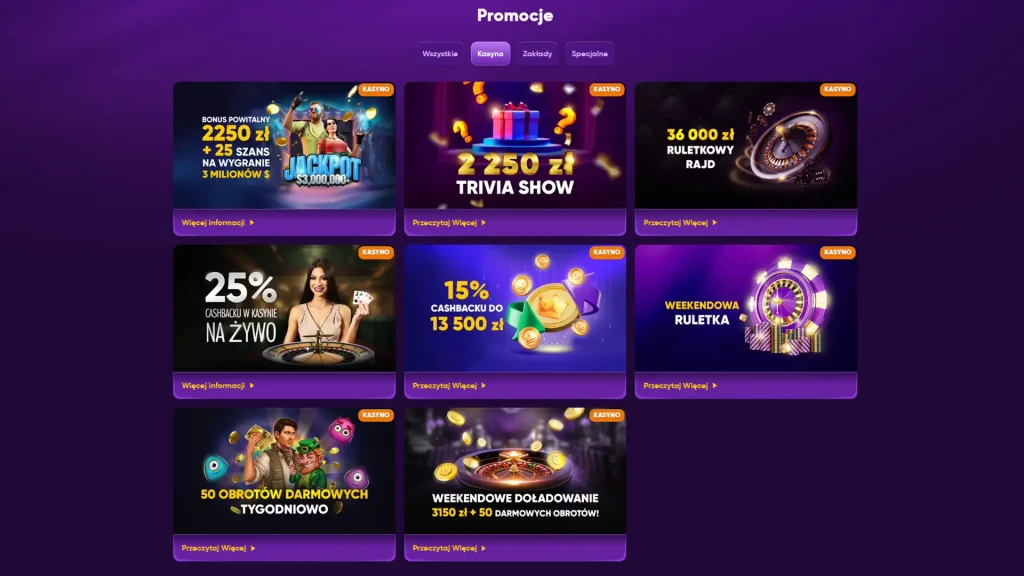Open the 36 000 zł Ruletkowy Rajd banner
Viewport: 1024px width, 576px height.
click(x=746, y=145)
